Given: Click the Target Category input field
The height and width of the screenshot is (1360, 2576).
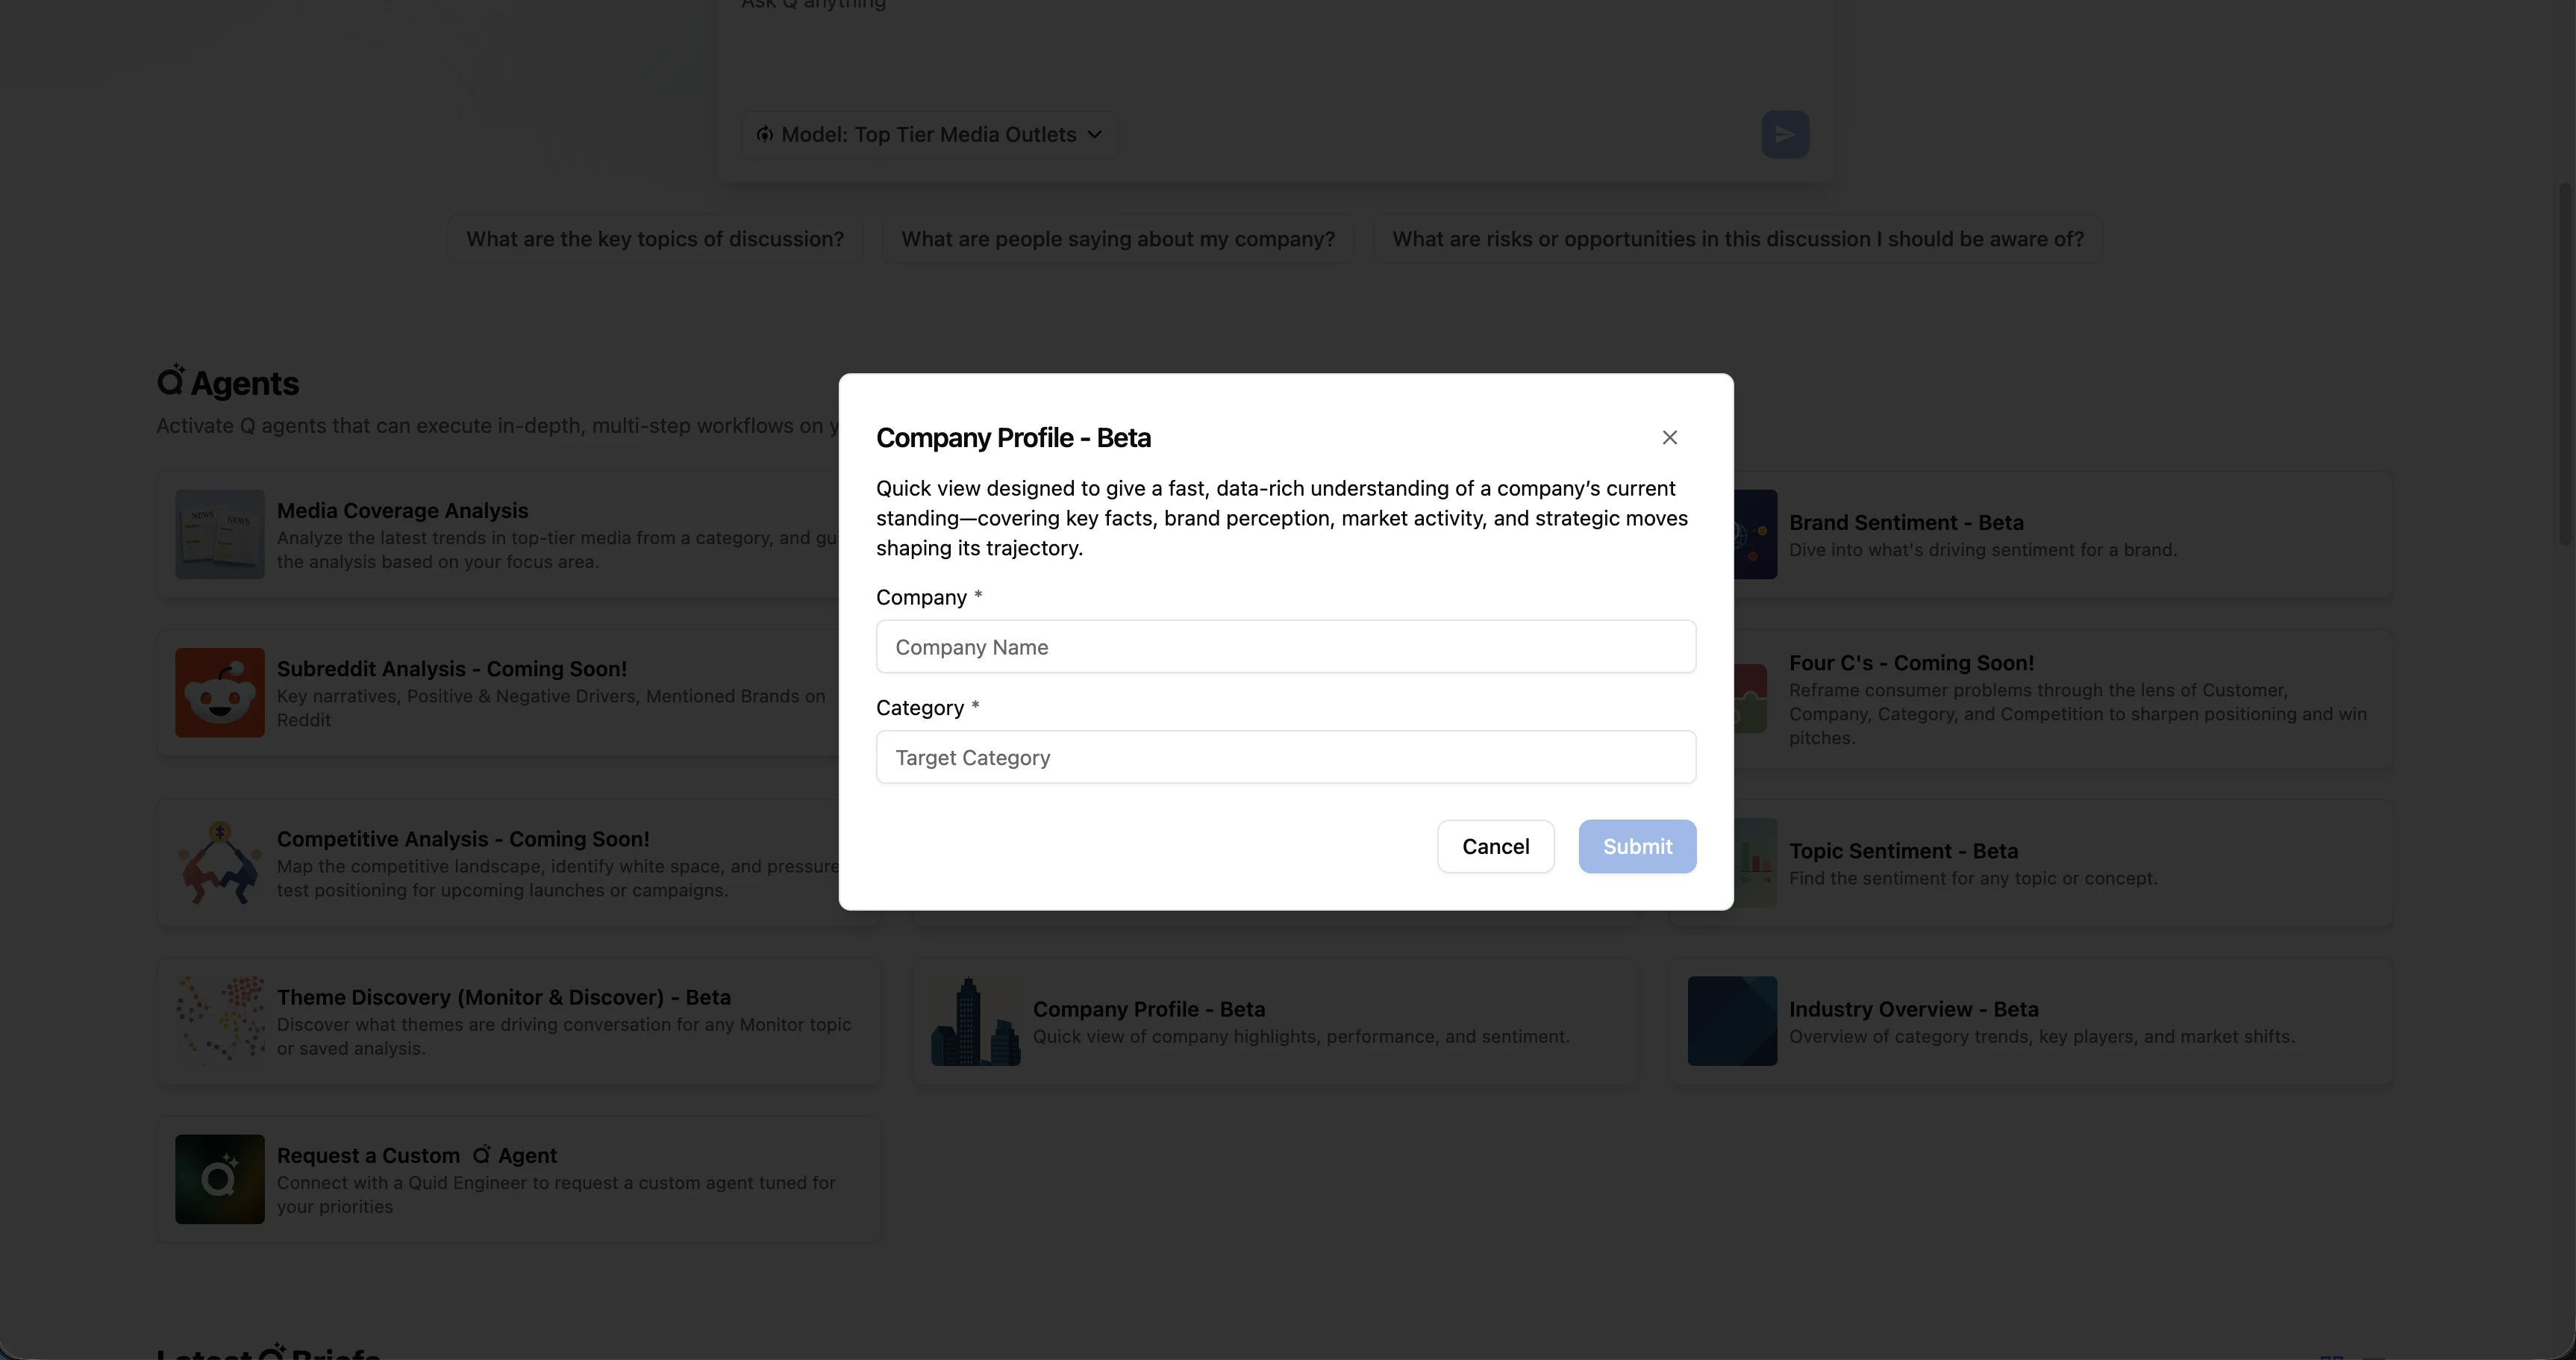Looking at the screenshot, I should 1285,757.
